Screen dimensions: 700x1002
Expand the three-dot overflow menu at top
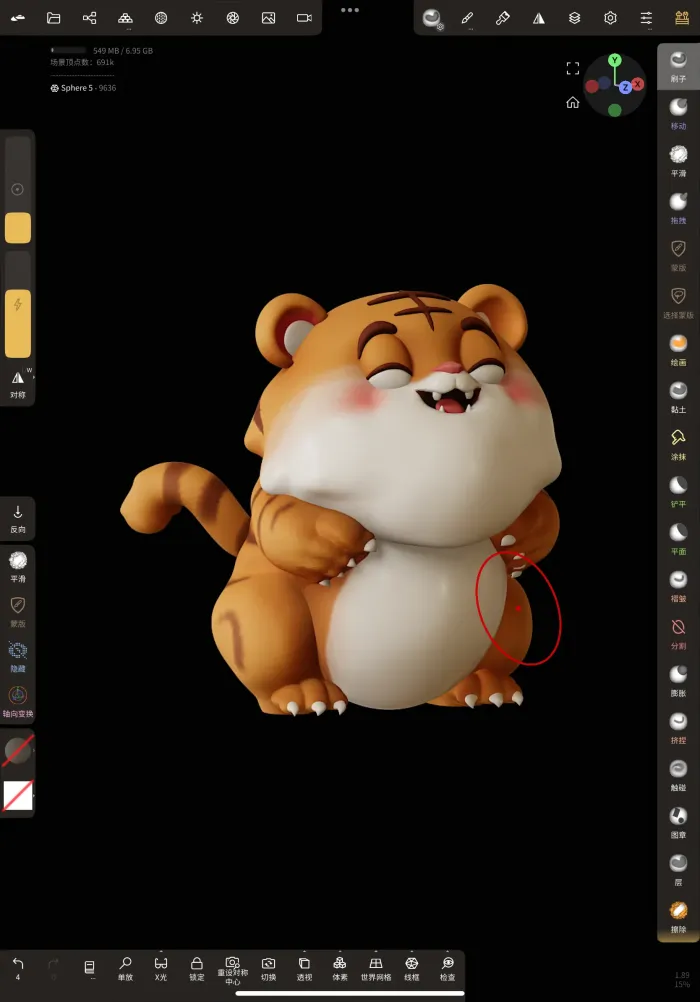coord(349,10)
